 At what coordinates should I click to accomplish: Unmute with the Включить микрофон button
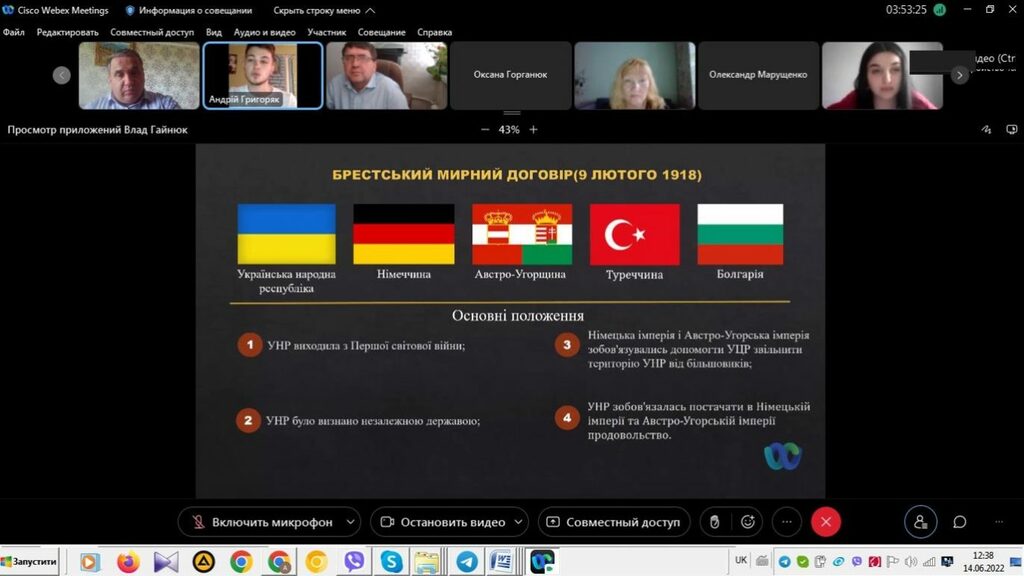point(262,522)
